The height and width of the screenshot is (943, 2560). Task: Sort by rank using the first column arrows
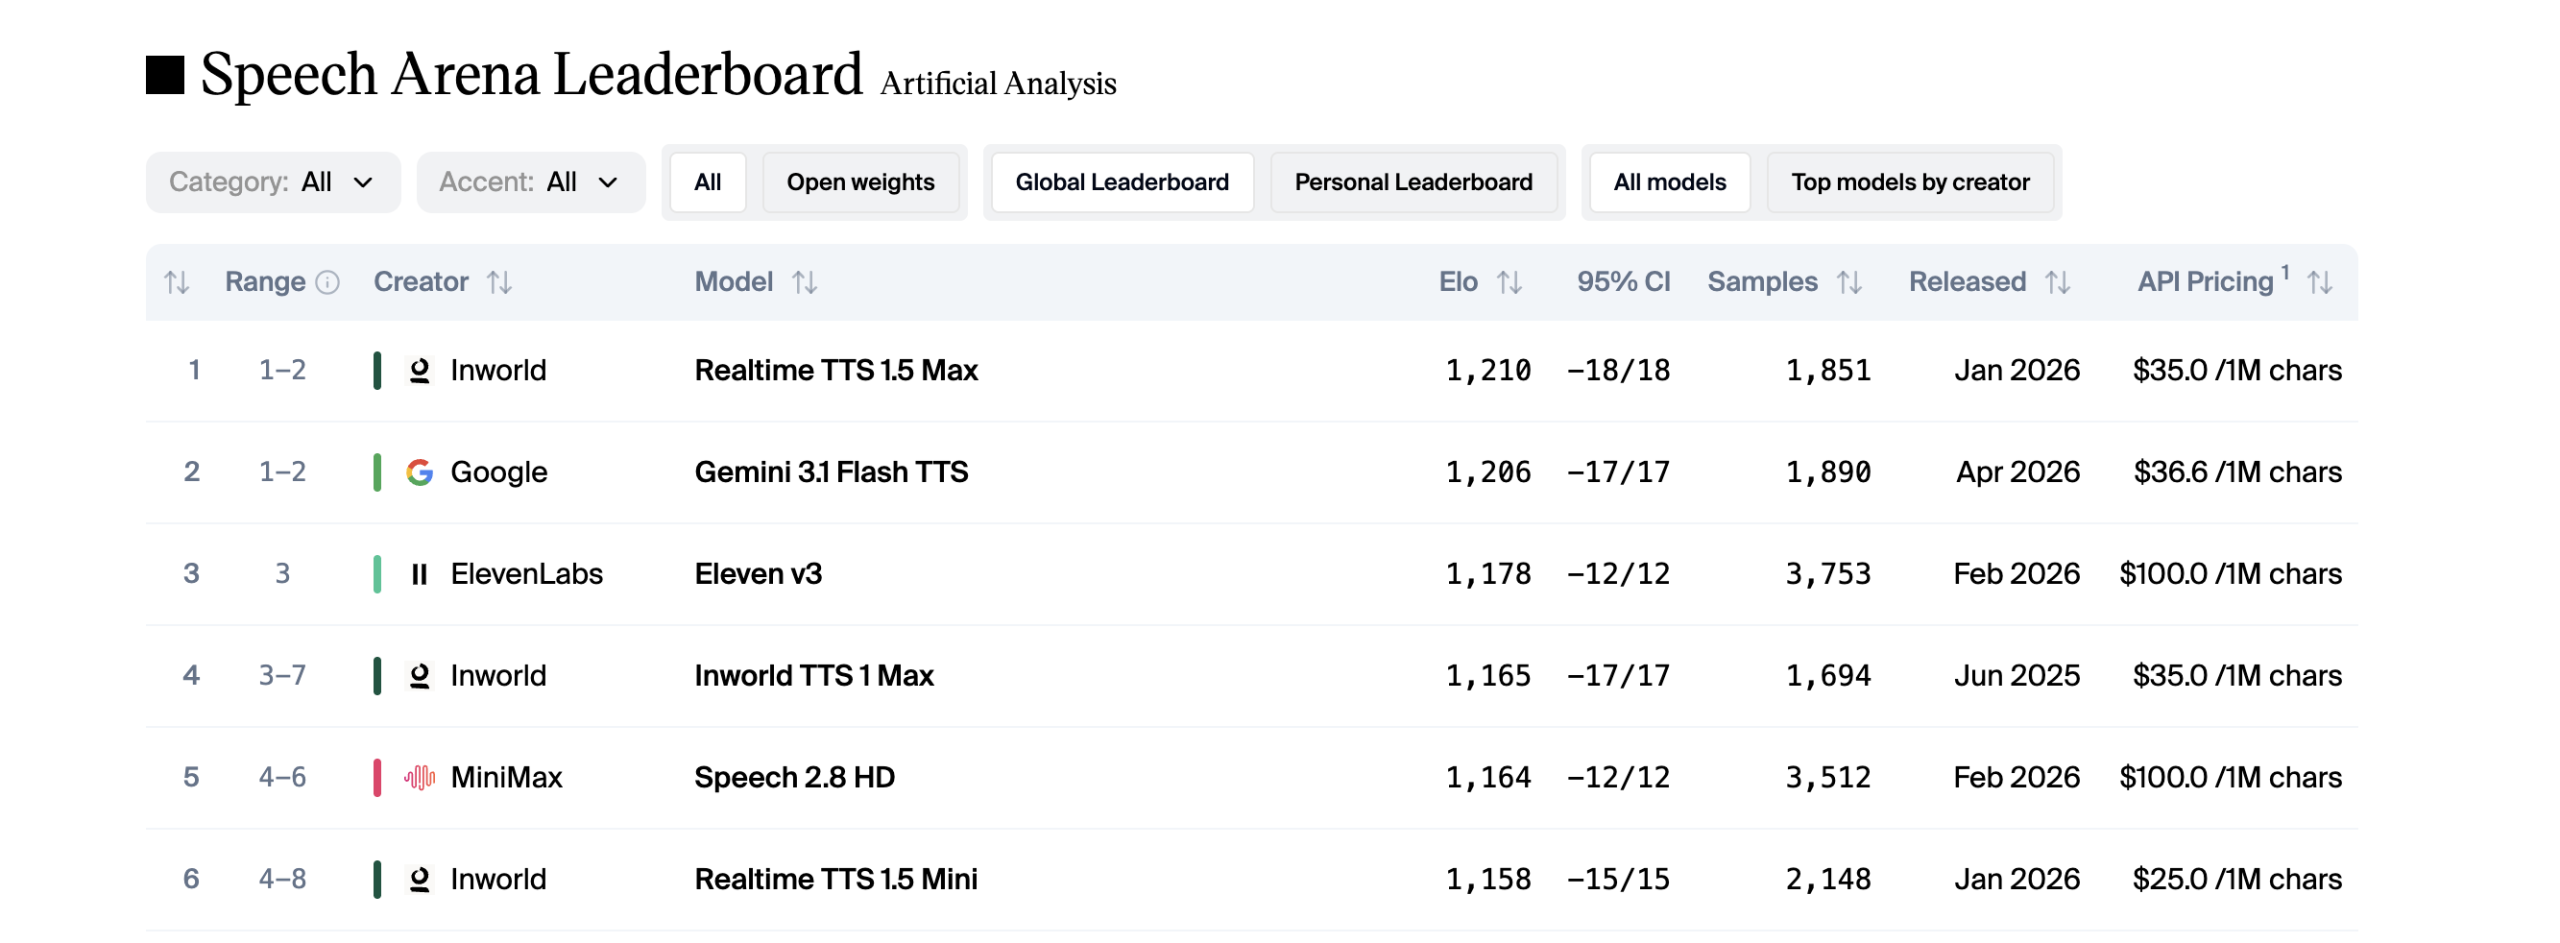pos(177,283)
